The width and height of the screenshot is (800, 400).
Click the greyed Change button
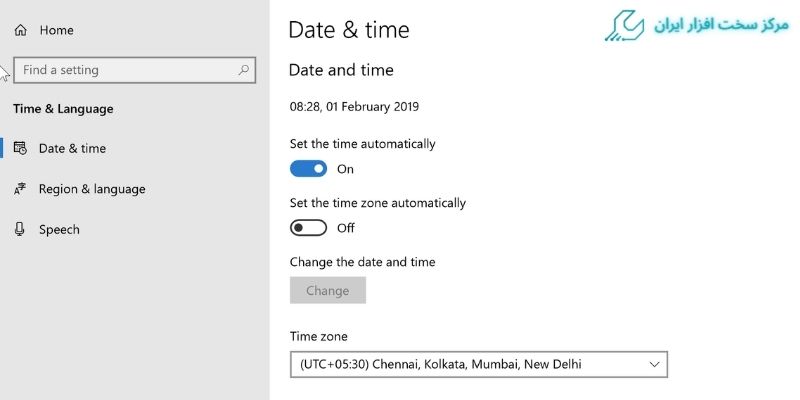pyautogui.click(x=328, y=290)
